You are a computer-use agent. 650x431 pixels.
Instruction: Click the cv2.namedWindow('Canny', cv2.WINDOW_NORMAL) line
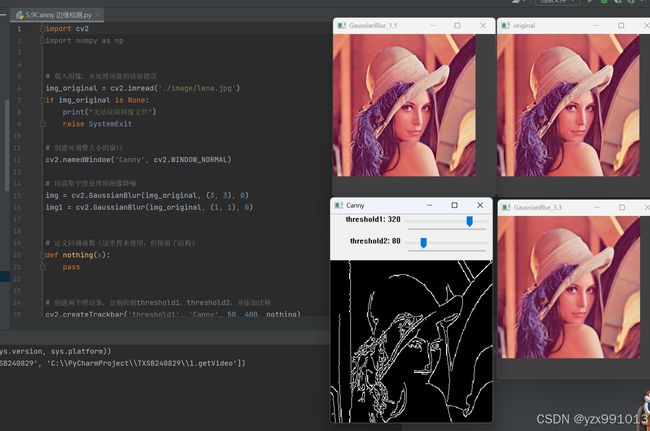tap(138, 160)
